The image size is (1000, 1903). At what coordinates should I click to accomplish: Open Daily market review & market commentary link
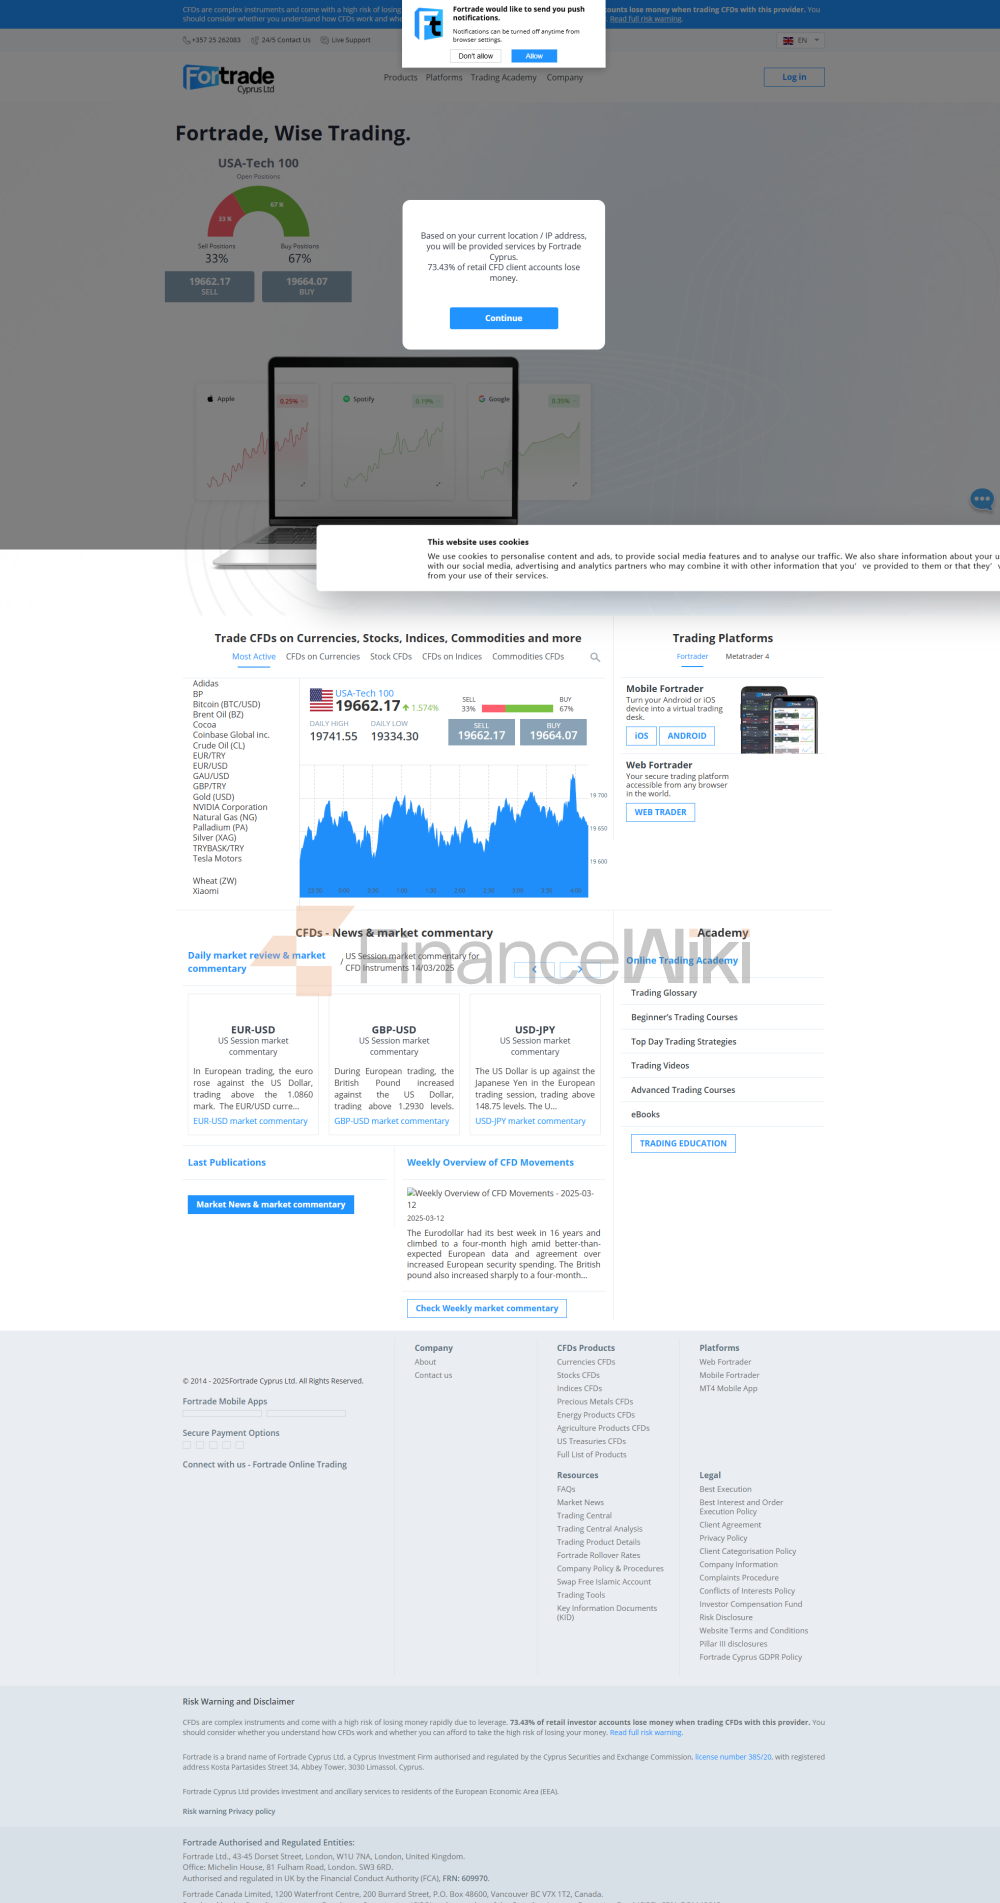257,962
